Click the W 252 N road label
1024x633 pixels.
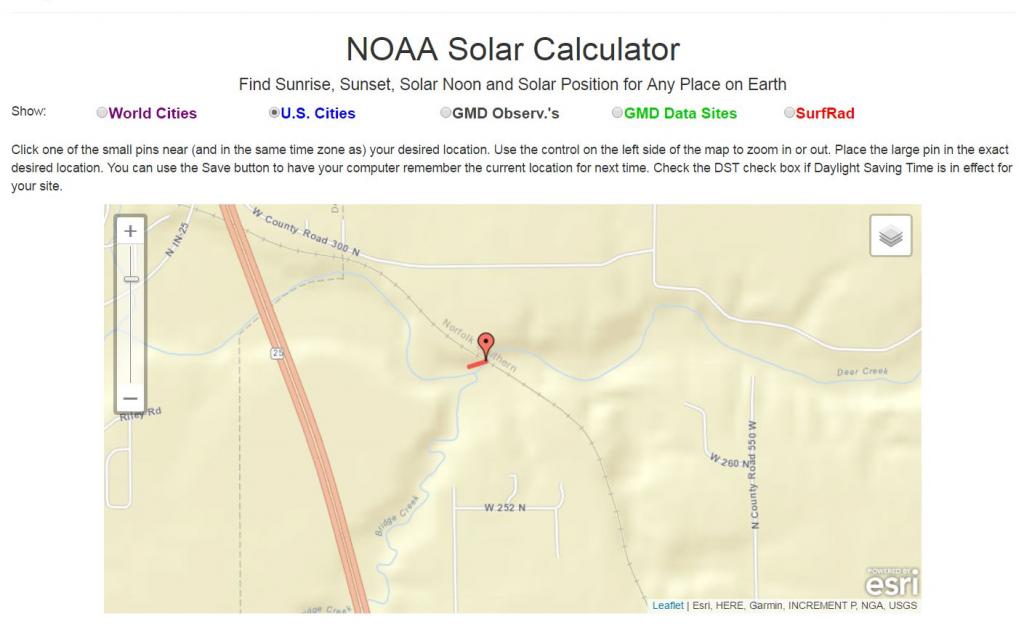click(505, 507)
